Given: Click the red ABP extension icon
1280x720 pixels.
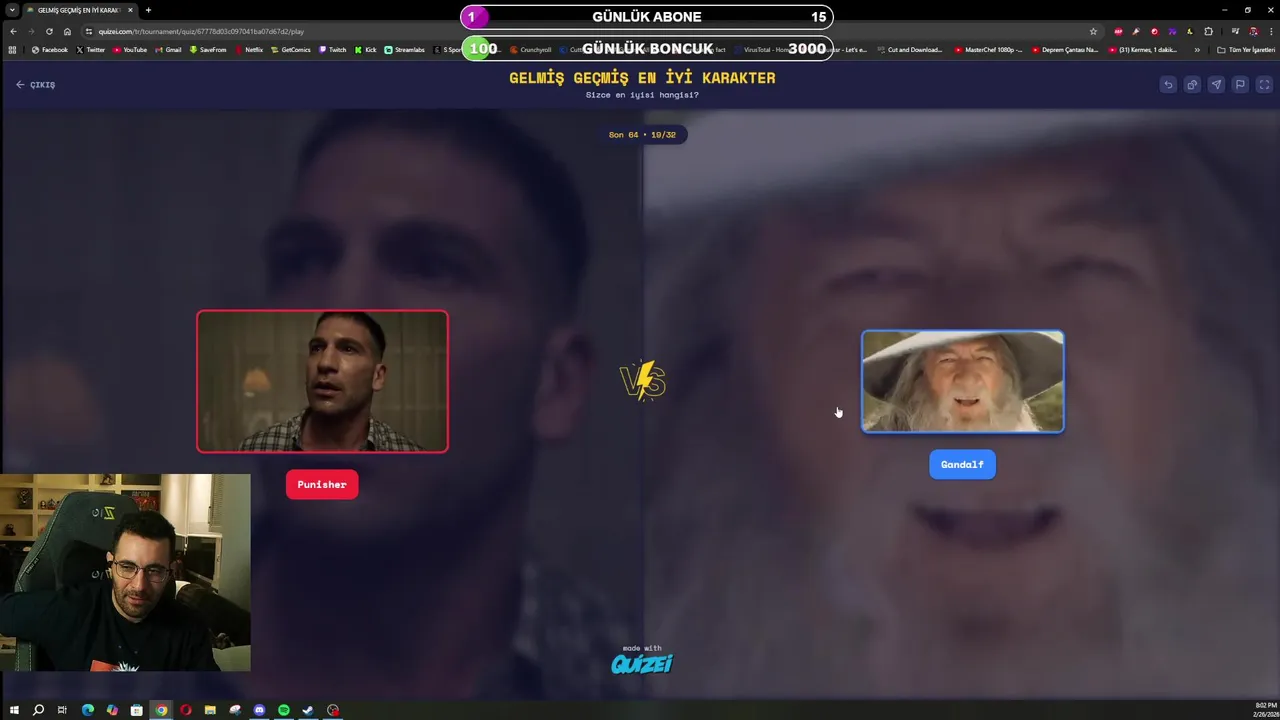Looking at the screenshot, I should tap(1118, 31).
